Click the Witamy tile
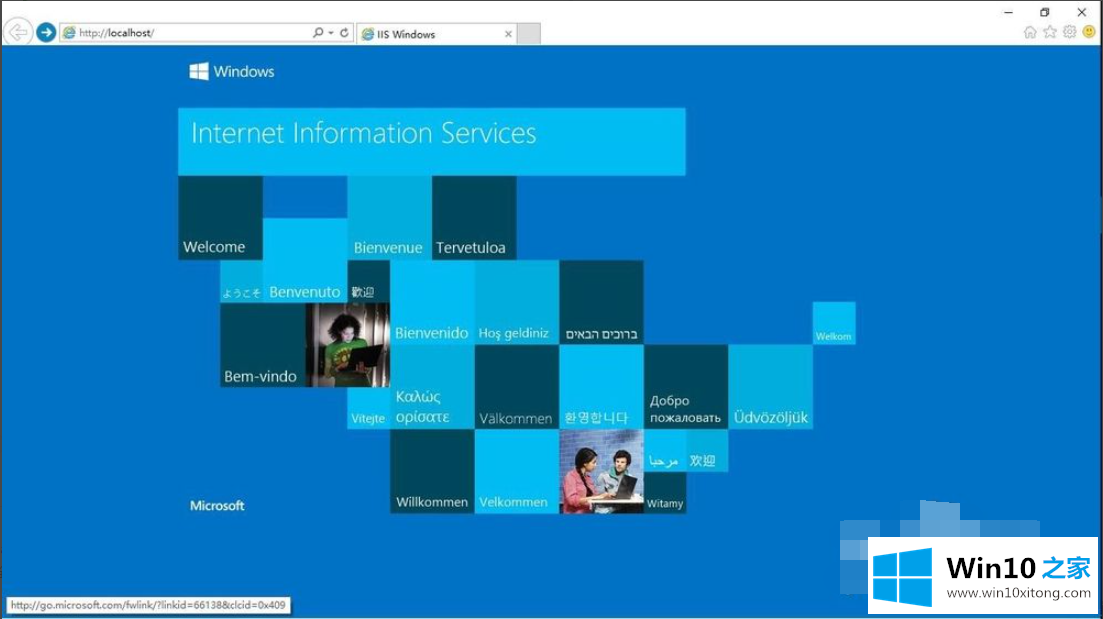The image size is (1103, 619). [665, 493]
